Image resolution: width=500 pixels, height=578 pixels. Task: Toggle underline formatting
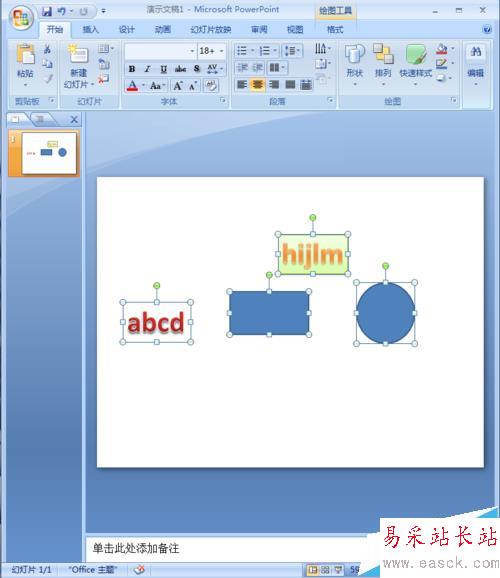tap(164, 69)
